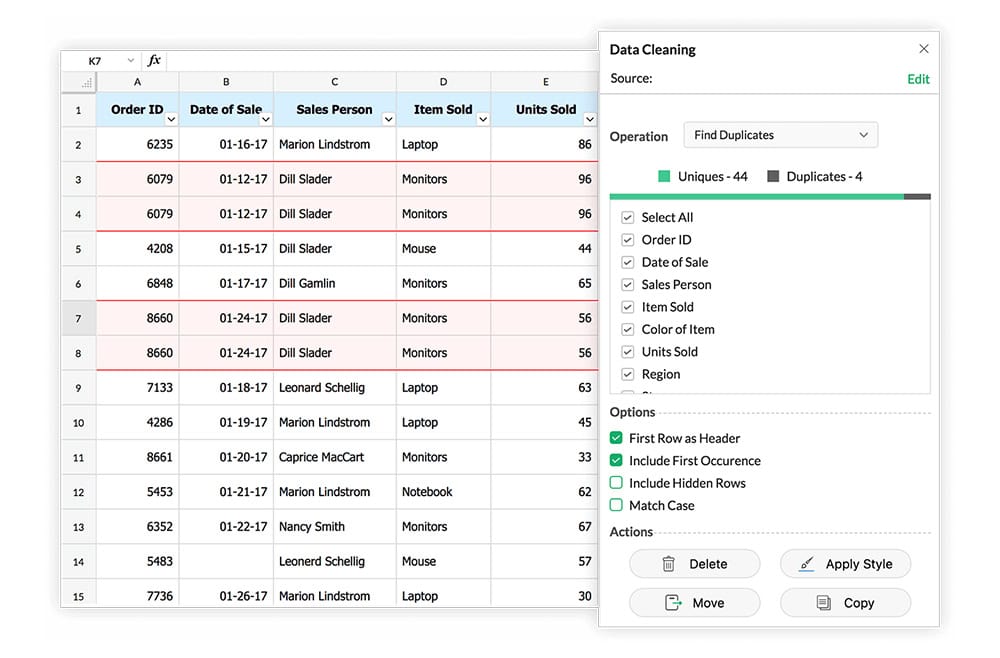Click the Leonerd Schellig cell in row 14
Screen dimensions: 1000x658
335,562
